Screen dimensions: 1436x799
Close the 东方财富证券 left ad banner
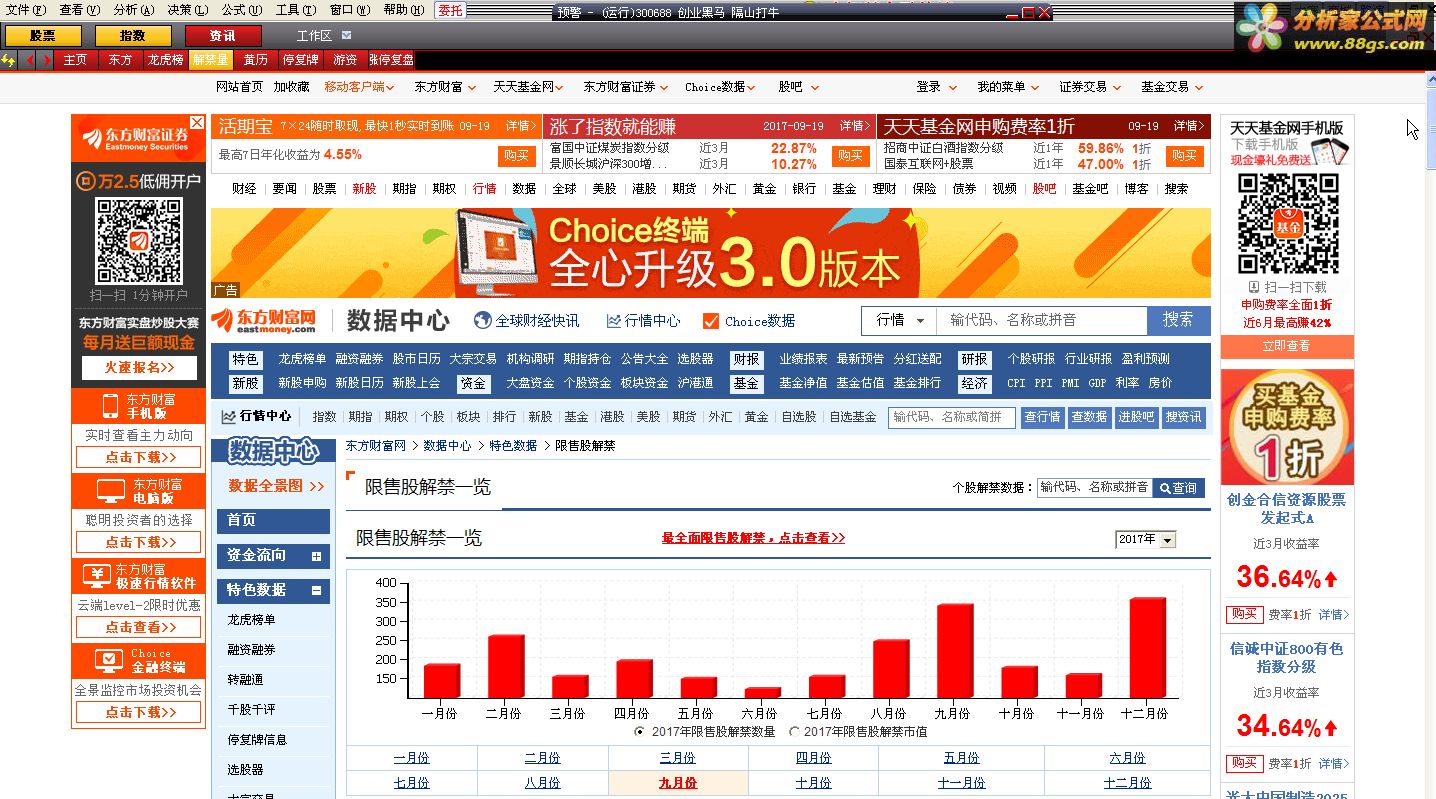click(x=197, y=123)
